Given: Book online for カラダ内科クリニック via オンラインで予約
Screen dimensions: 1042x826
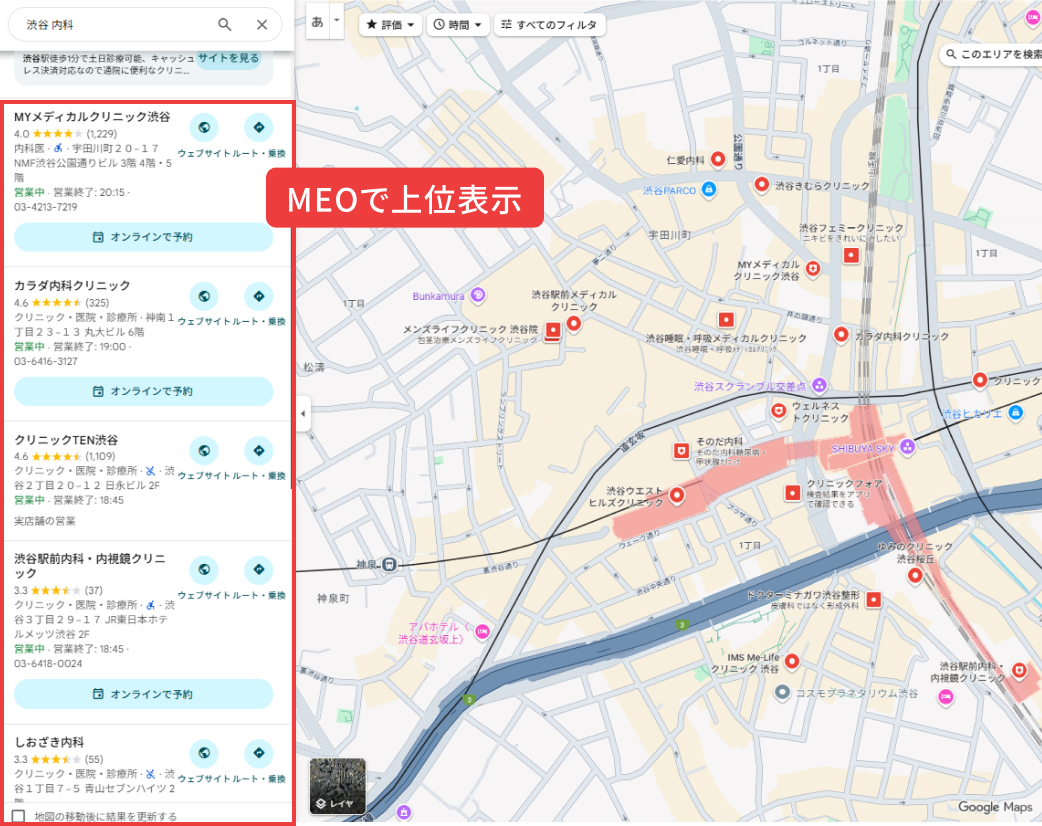Looking at the screenshot, I should (x=142, y=390).
